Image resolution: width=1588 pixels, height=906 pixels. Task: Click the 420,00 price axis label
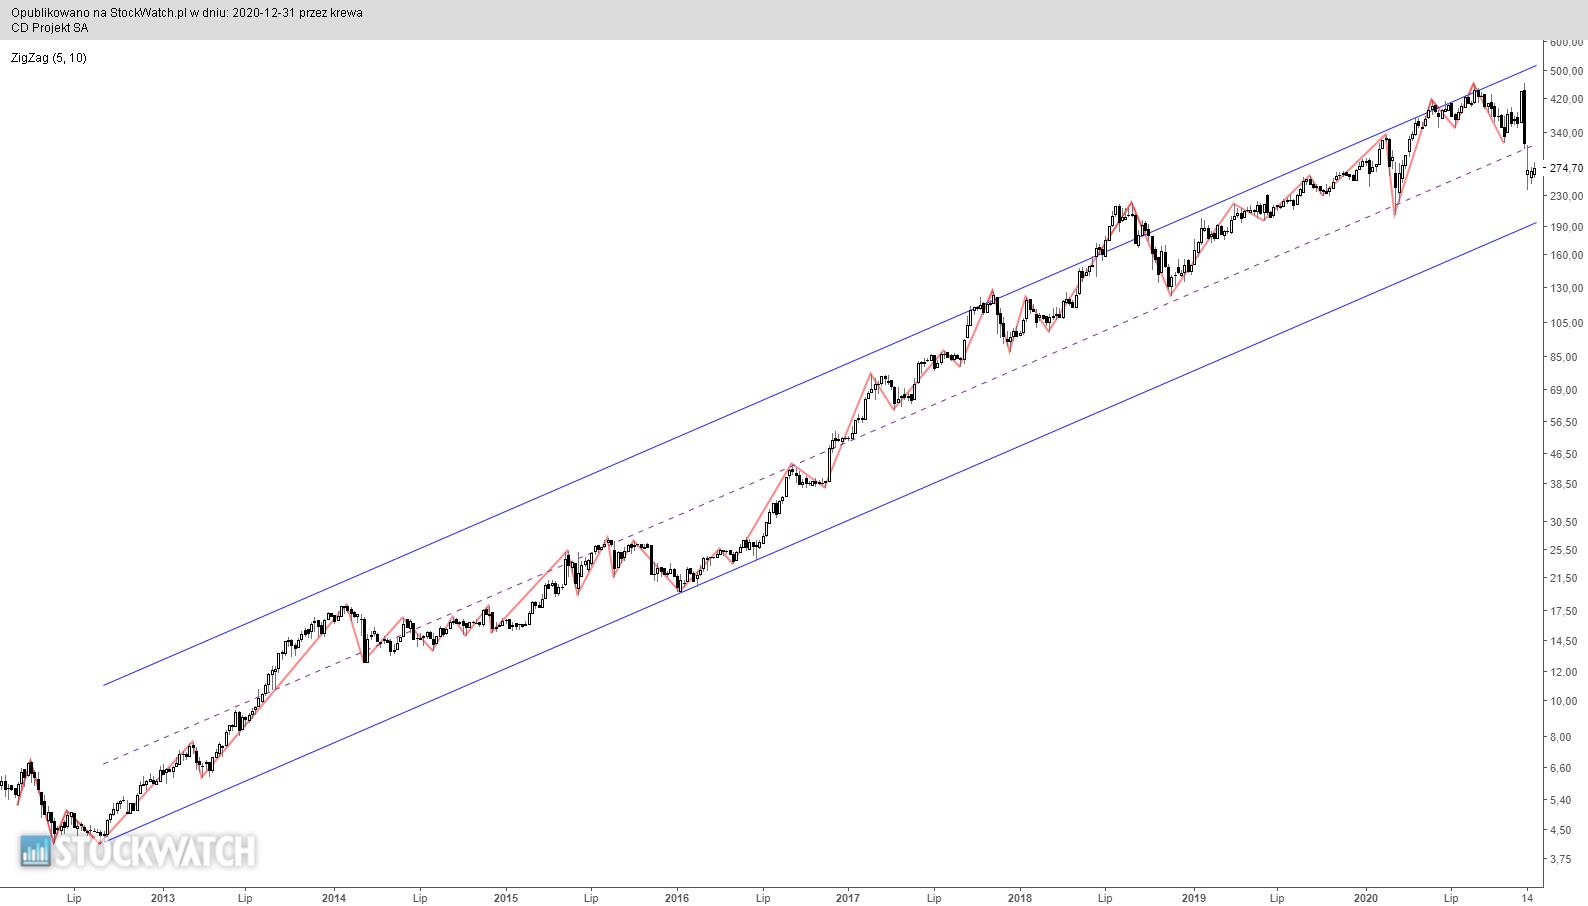pos(1566,99)
